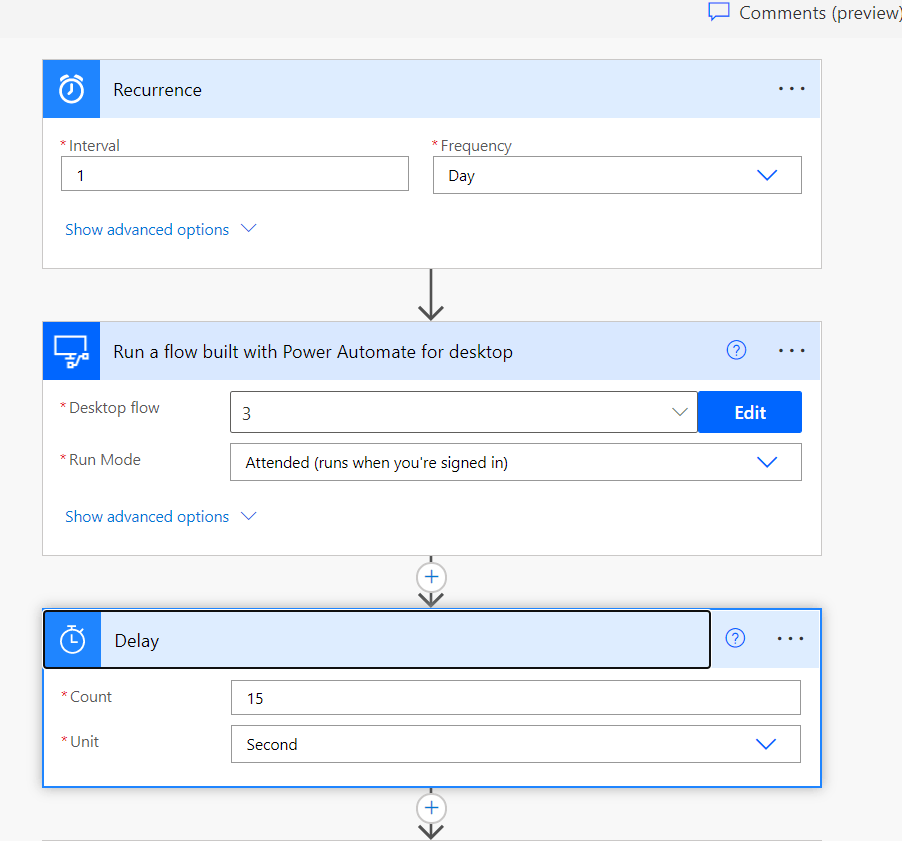Open the Run Mode dropdown showing Attended
The height and width of the screenshot is (841, 902).
[x=515, y=462]
